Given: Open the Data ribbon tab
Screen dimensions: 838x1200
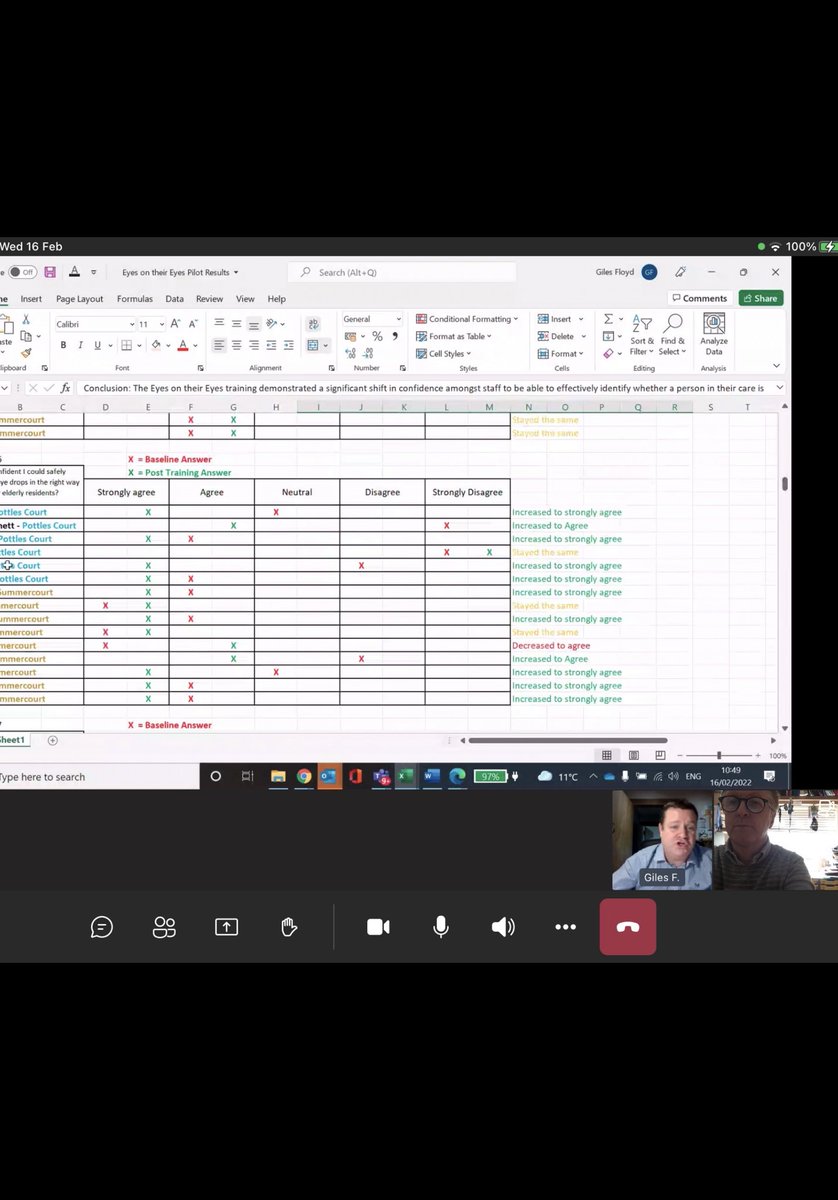Looking at the screenshot, I should pyautogui.click(x=174, y=298).
